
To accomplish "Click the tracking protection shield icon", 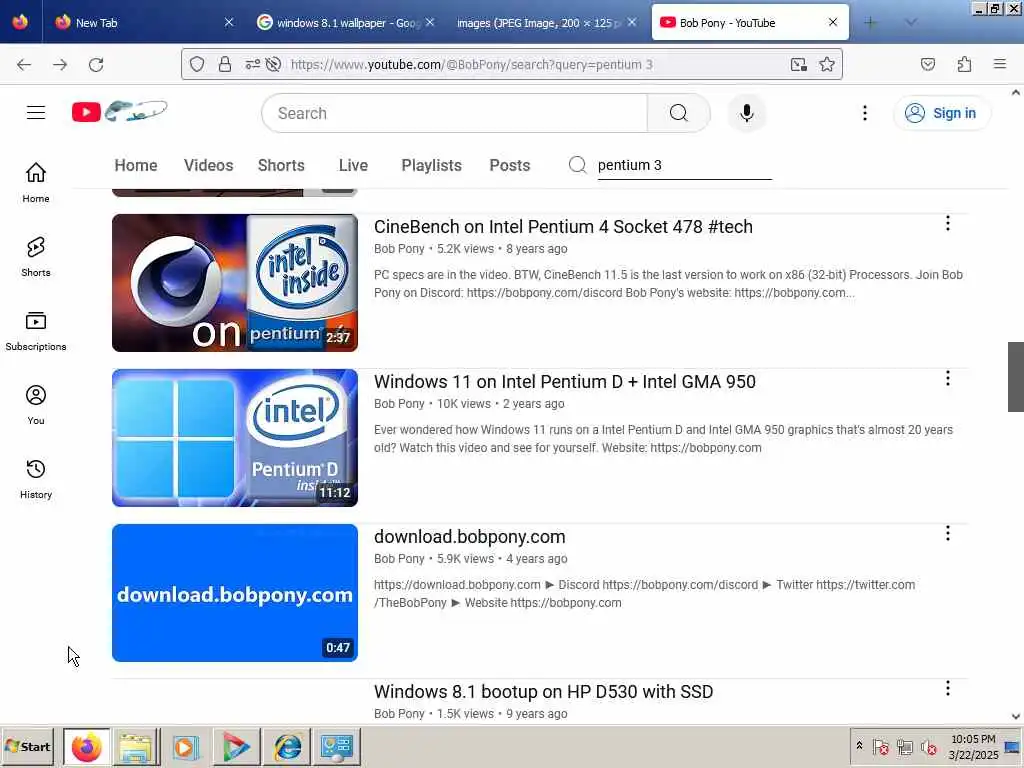I will [x=197, y=64].
